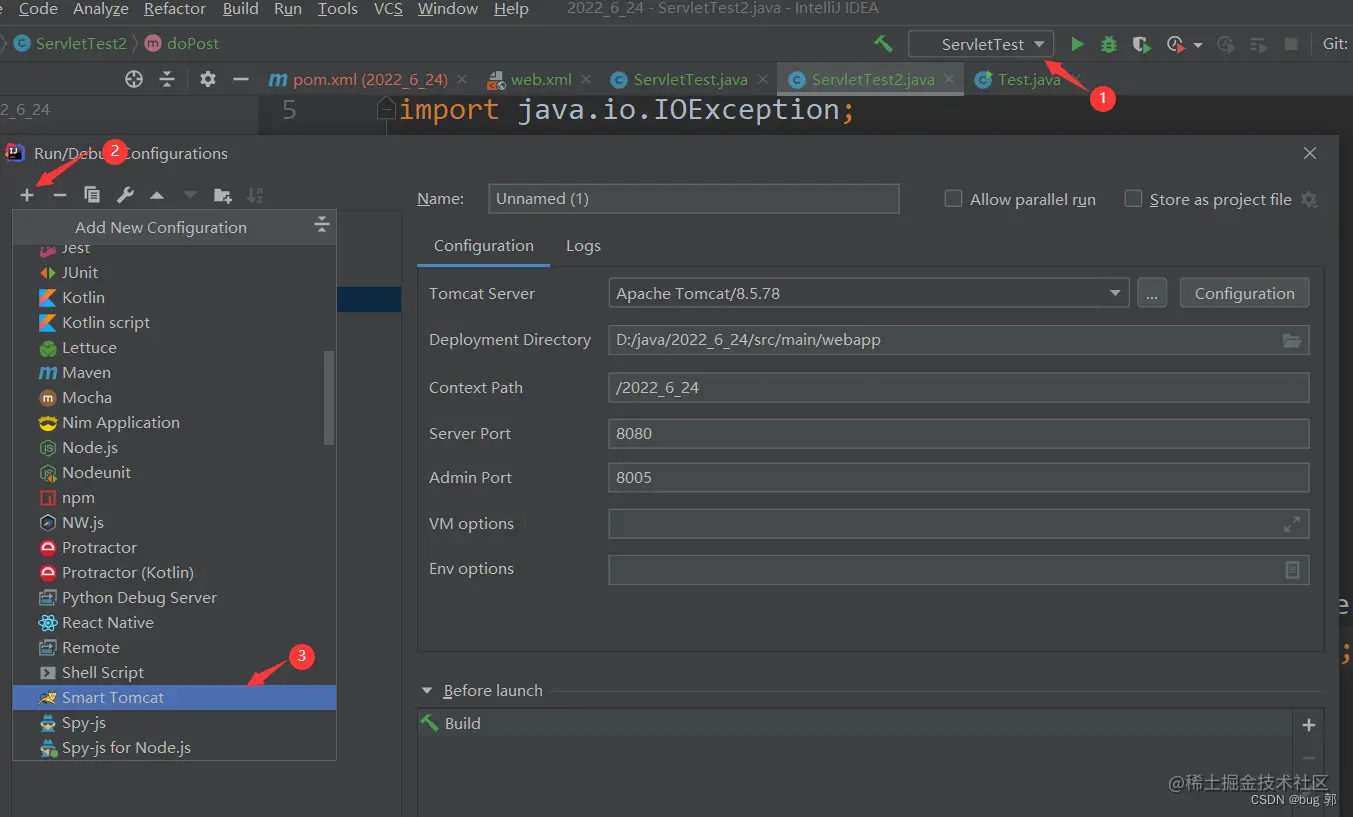Image resolution: width=1353 pixels, height=817 pixels.
Task: Select the Configuration tab
Action: (484, 245)
